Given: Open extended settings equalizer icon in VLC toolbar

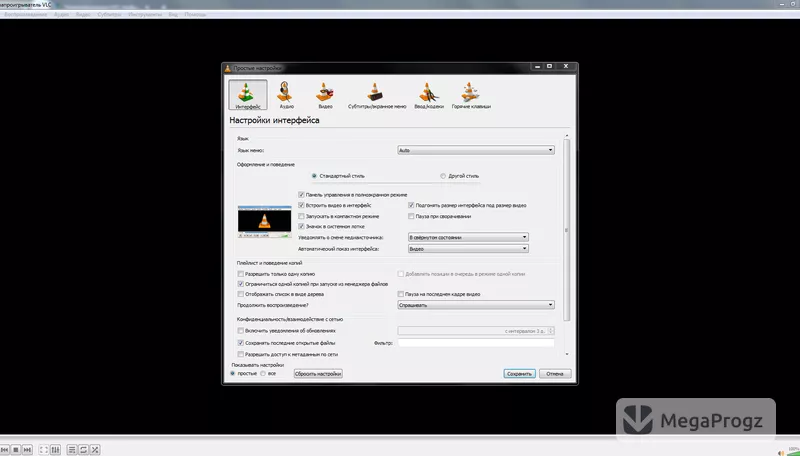Looking at the screenshot, I should (x=55, y=449).
